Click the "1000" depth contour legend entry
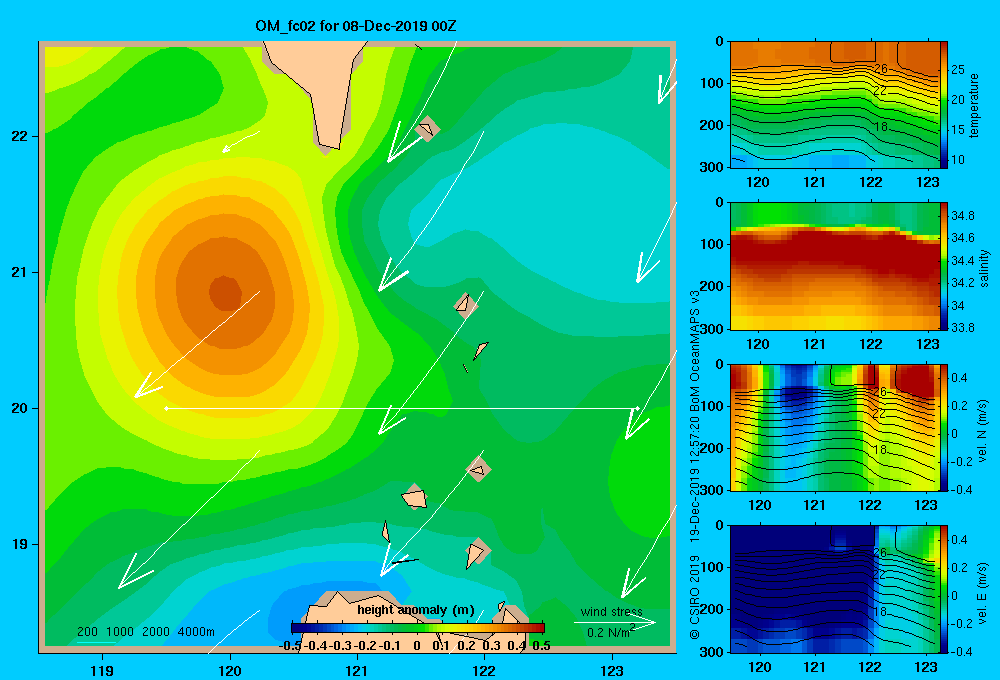Image resolution: width=1000 pixels, height=680 pixels. click(x=120, y=632)
